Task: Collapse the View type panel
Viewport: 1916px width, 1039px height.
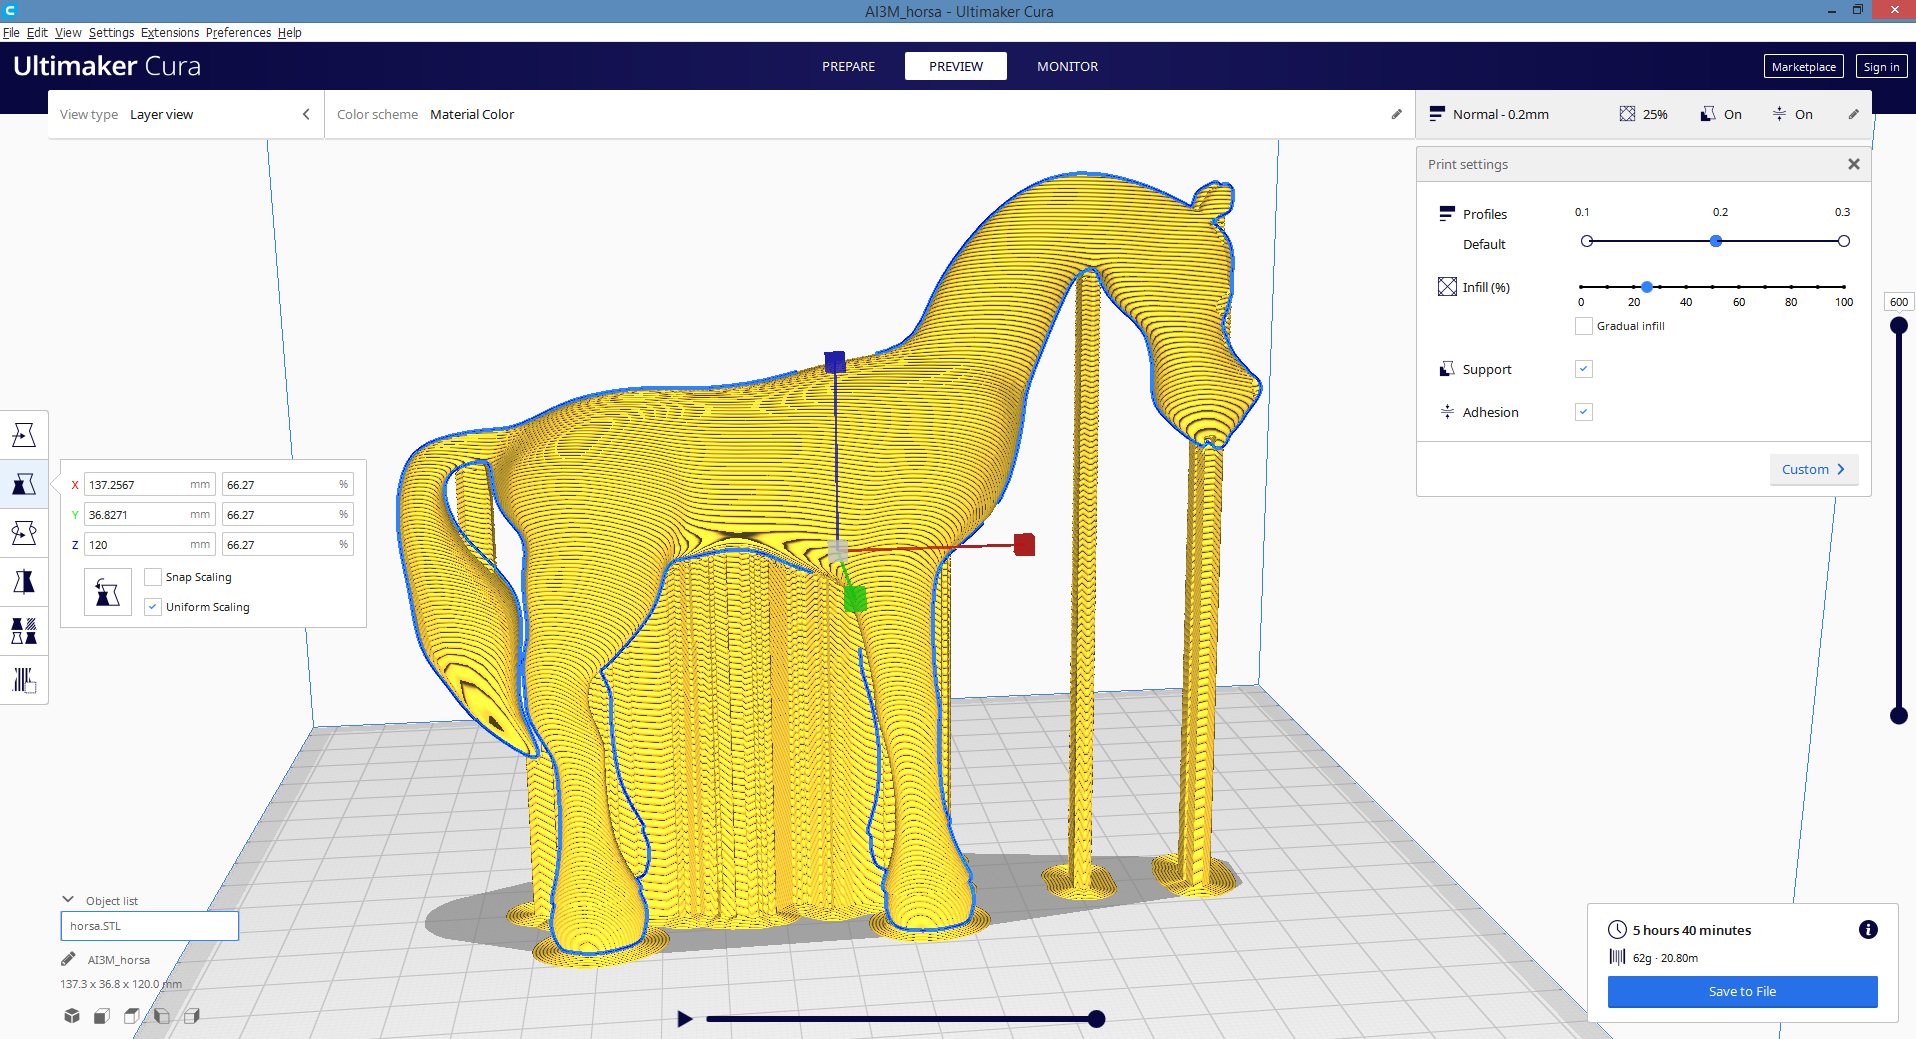Action: 306,114
